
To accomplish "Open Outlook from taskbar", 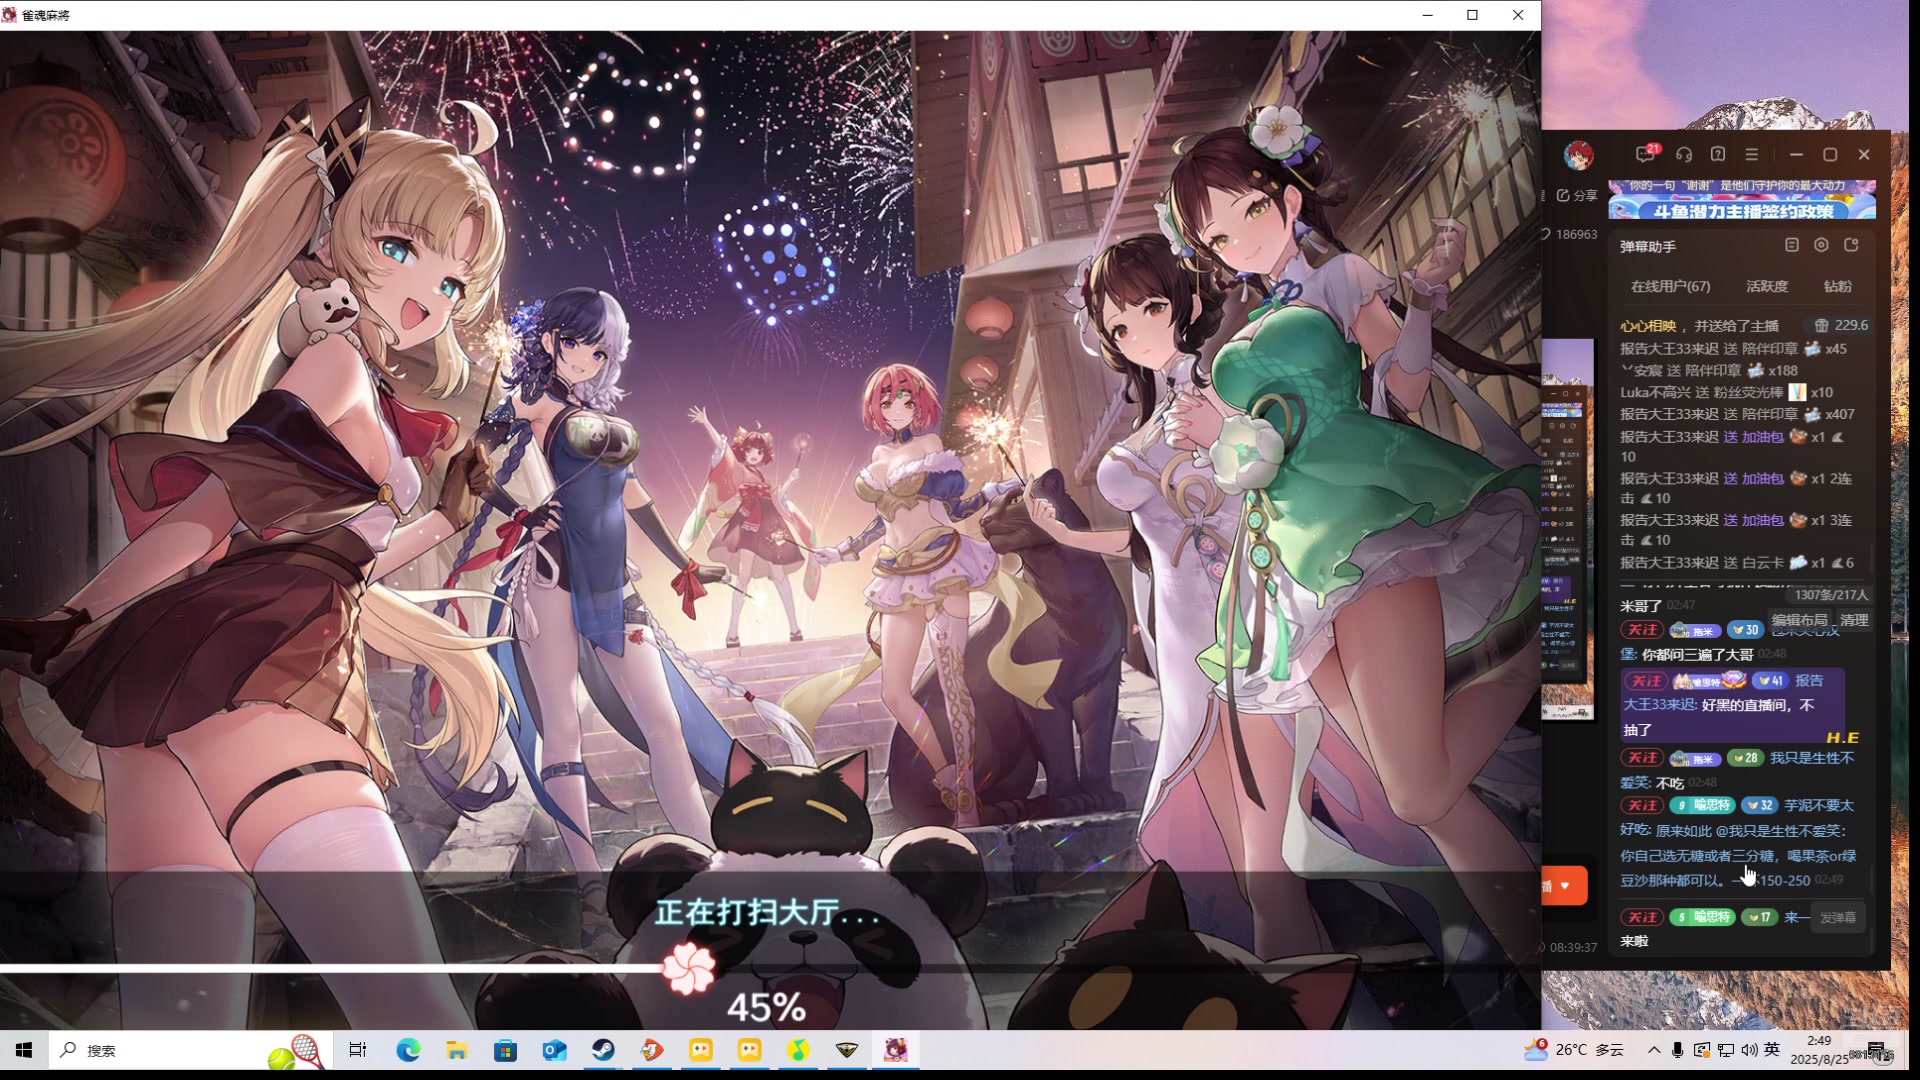I will click(x=554, y=1050).
